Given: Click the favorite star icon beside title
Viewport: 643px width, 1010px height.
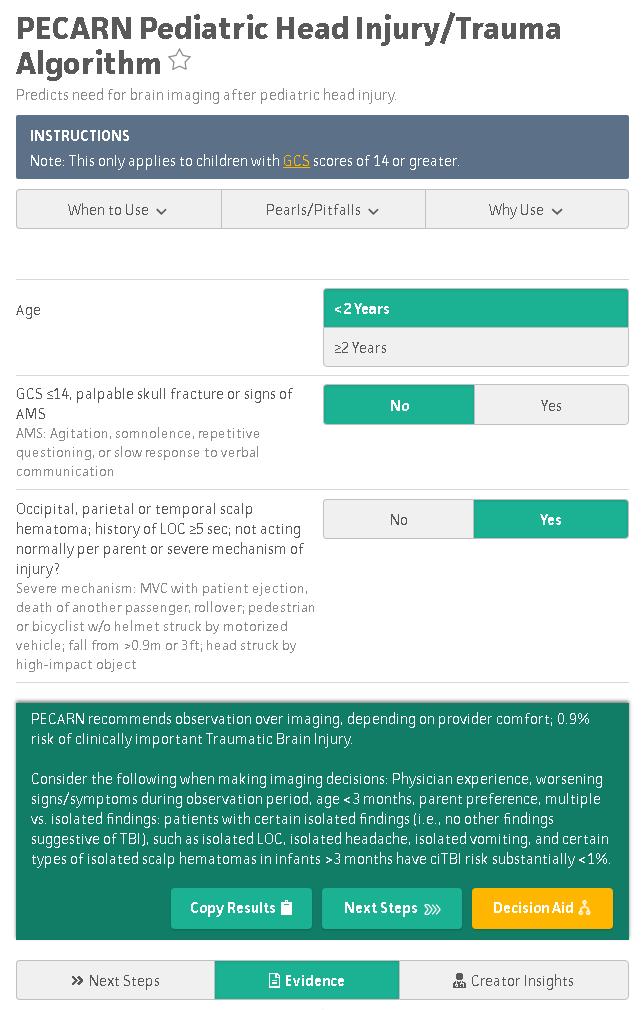Looking at the screenshot, I should pos(180,62).
